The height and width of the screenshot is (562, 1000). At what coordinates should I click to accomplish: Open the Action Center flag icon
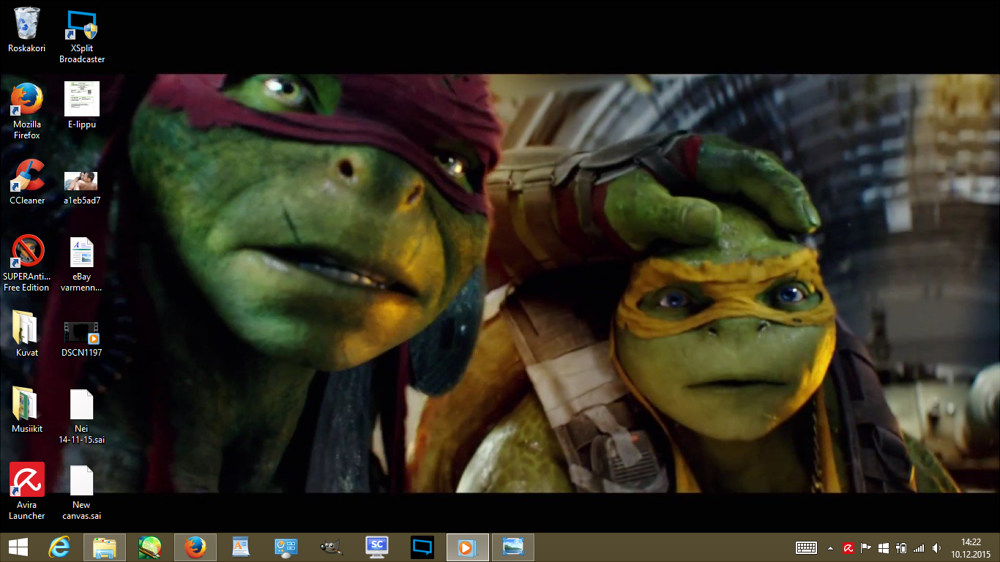point(866,548)
